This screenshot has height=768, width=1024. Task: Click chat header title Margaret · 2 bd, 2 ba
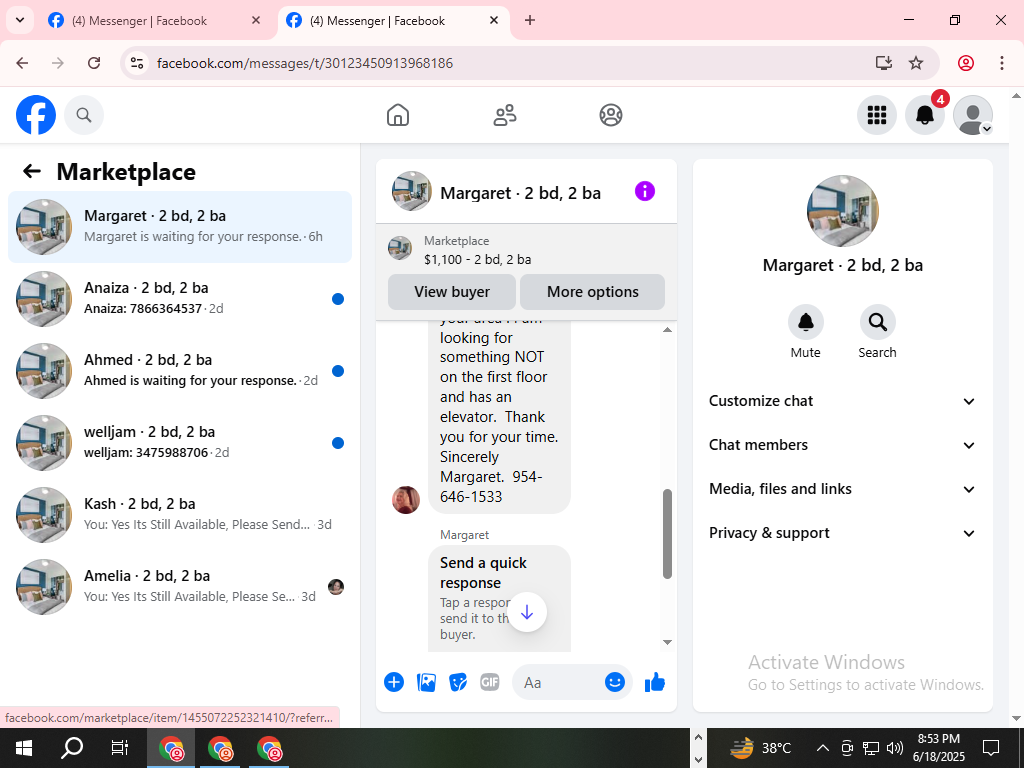coord(520,193)
